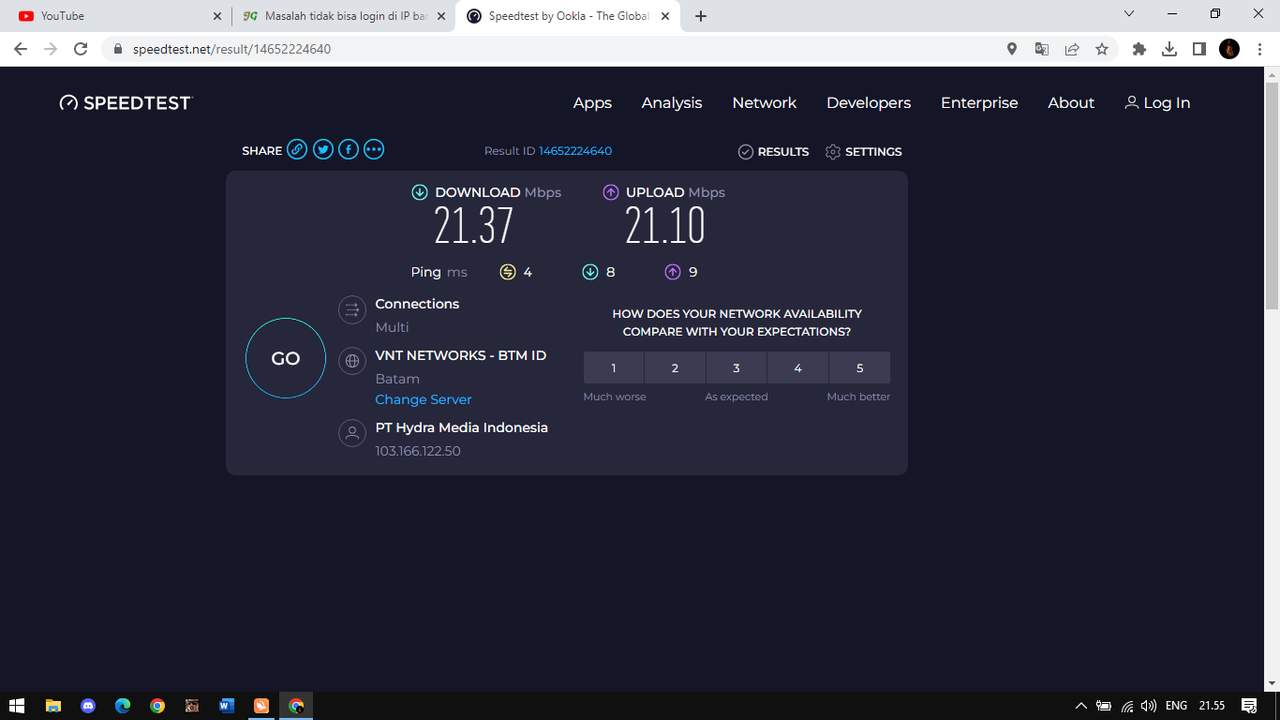
Task: Open the Apps menu
Action: pyautogui.click(x=592, y=103)
